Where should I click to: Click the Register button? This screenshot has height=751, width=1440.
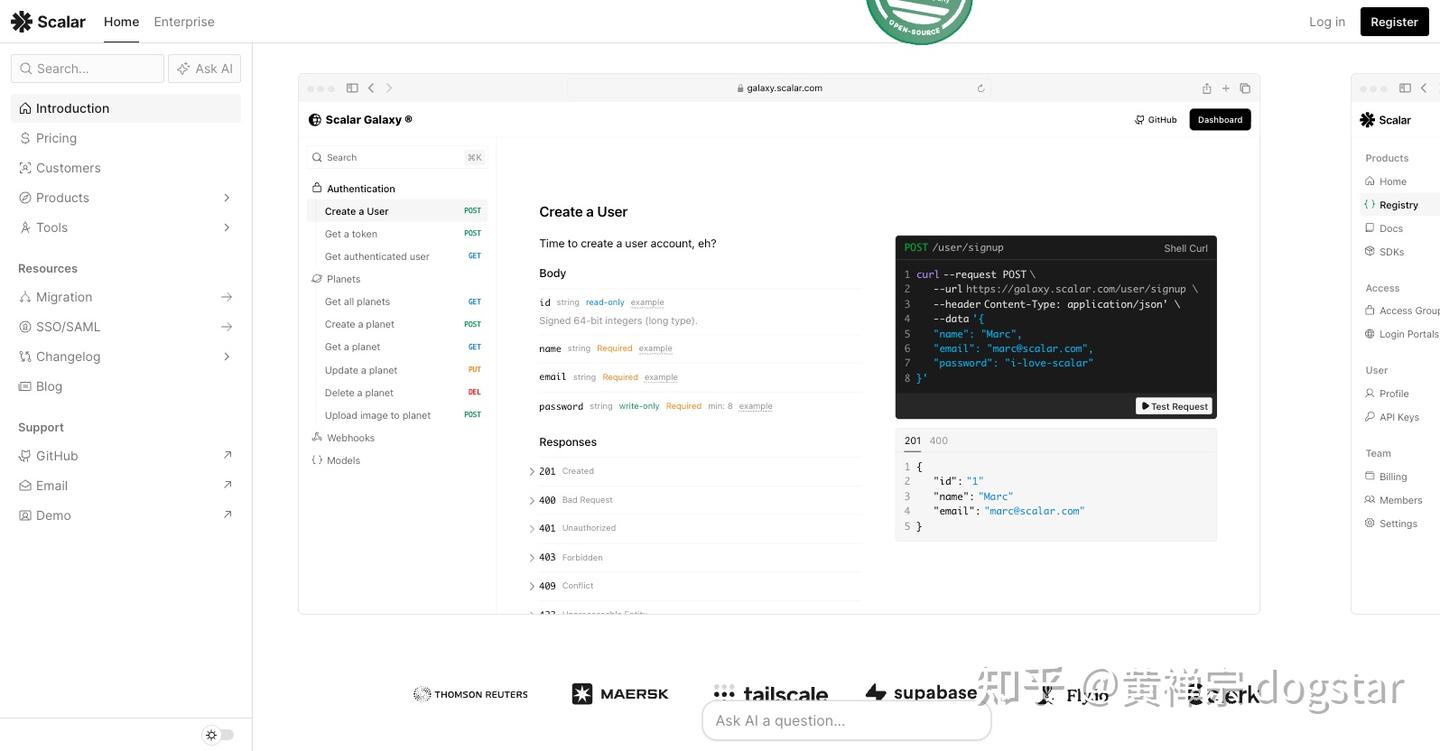(x=1394, y=22)
